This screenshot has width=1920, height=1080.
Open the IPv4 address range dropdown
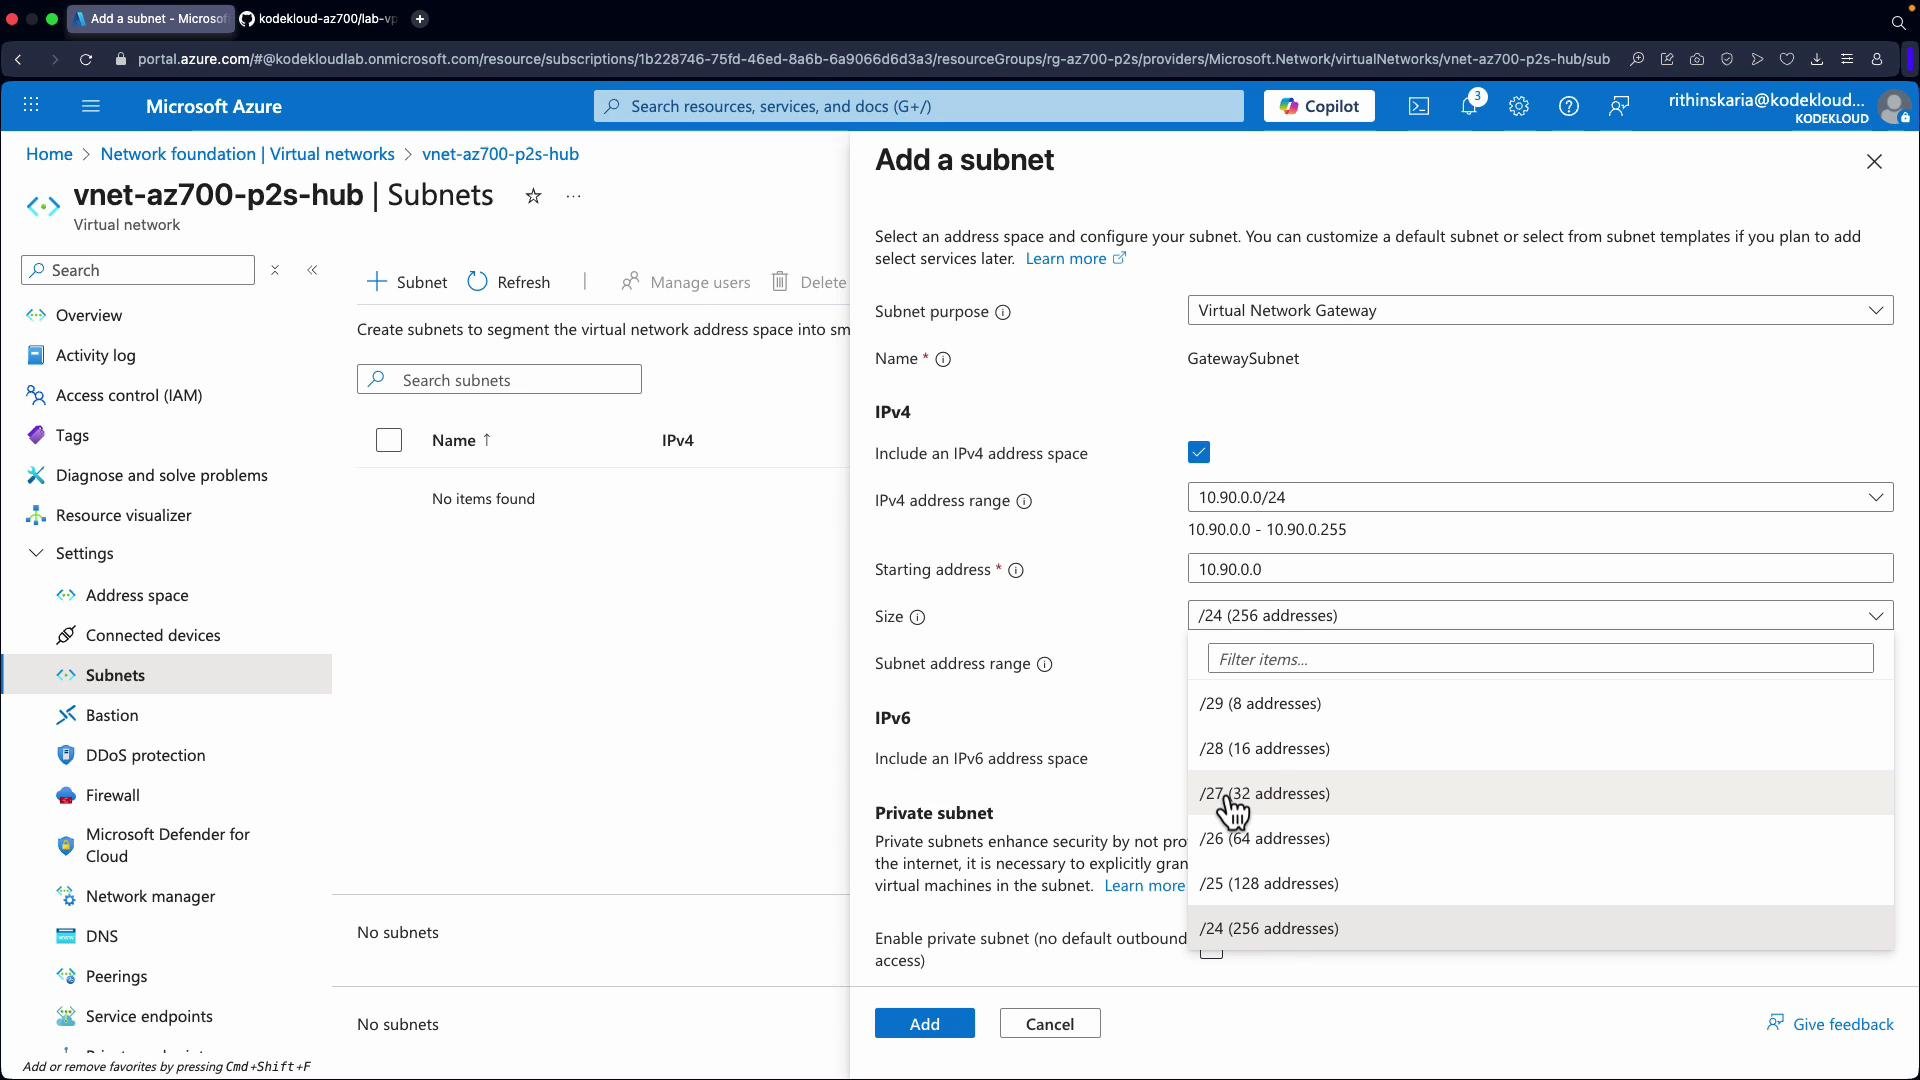[1540, 497]
